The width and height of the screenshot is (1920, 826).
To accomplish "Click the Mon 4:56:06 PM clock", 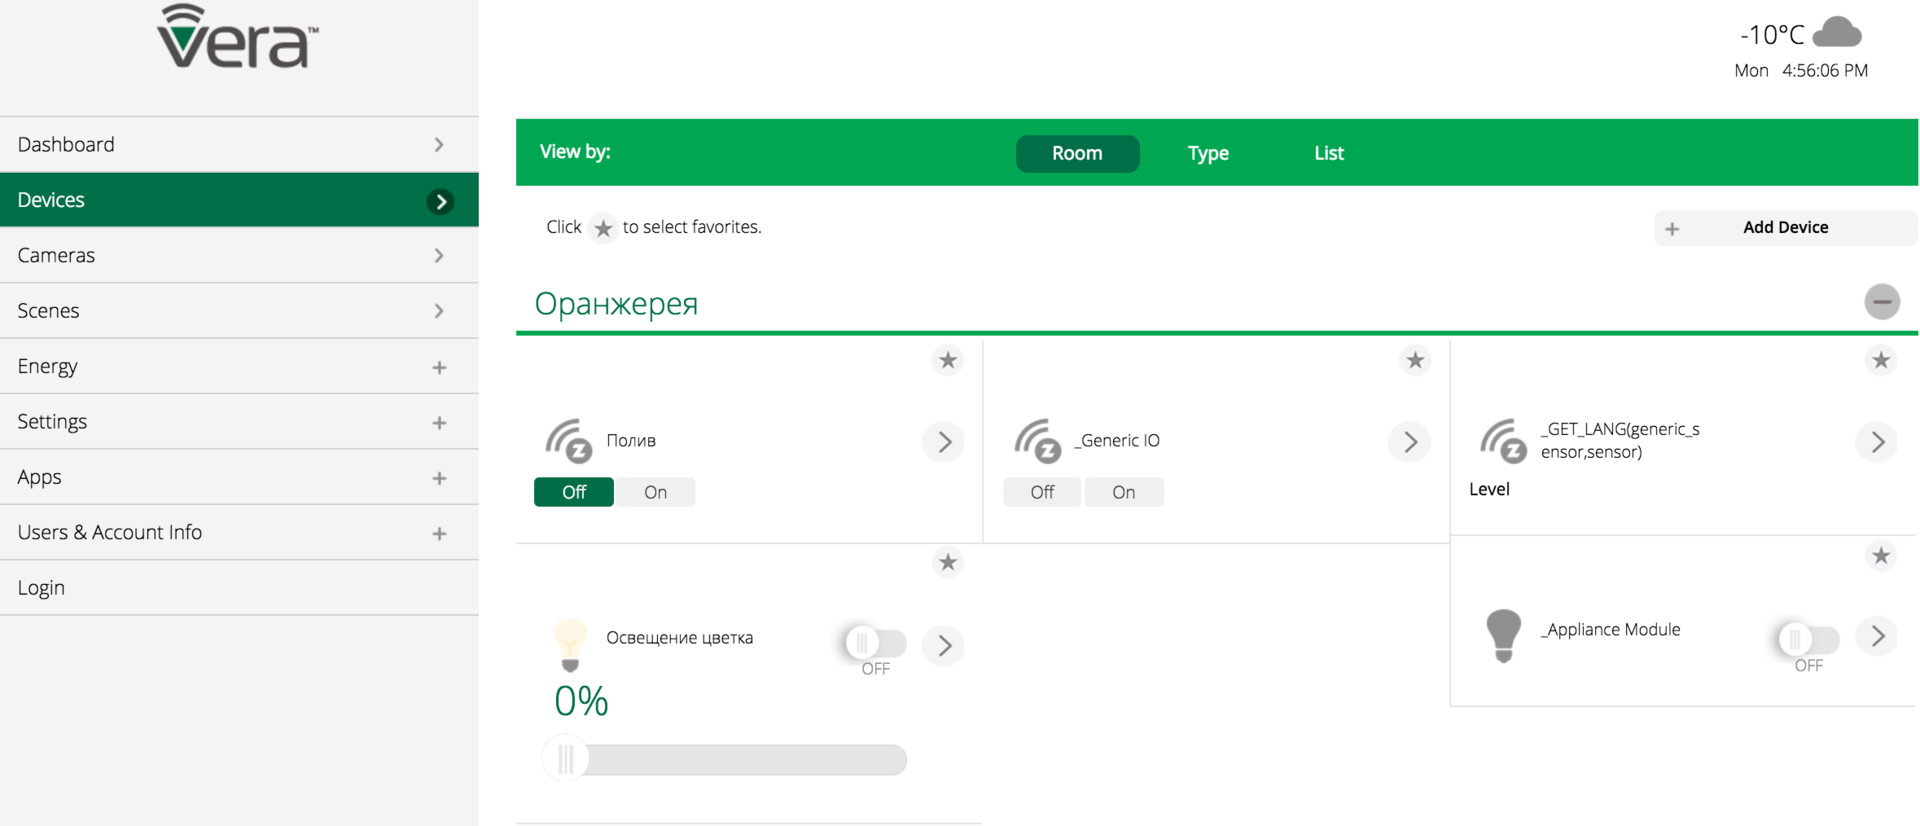I will coord(1801,71).
